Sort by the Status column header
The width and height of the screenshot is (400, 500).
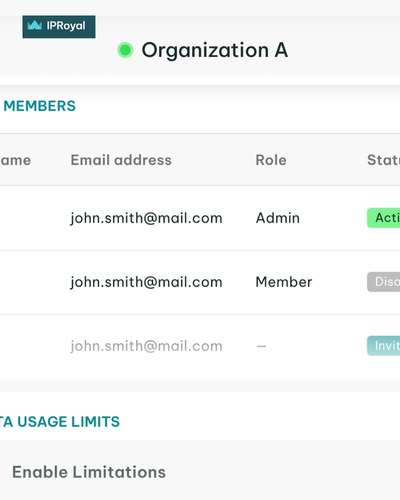[x=383, y=160]
